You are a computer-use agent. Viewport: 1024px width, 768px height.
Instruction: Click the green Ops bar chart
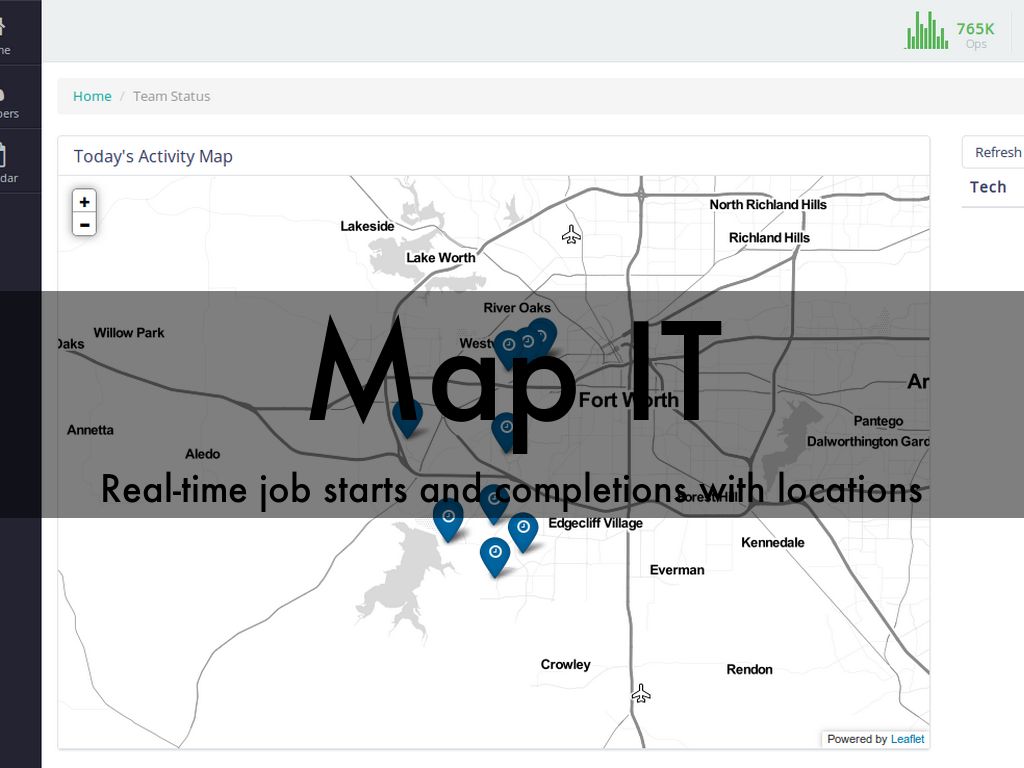[x=927, y=32]
